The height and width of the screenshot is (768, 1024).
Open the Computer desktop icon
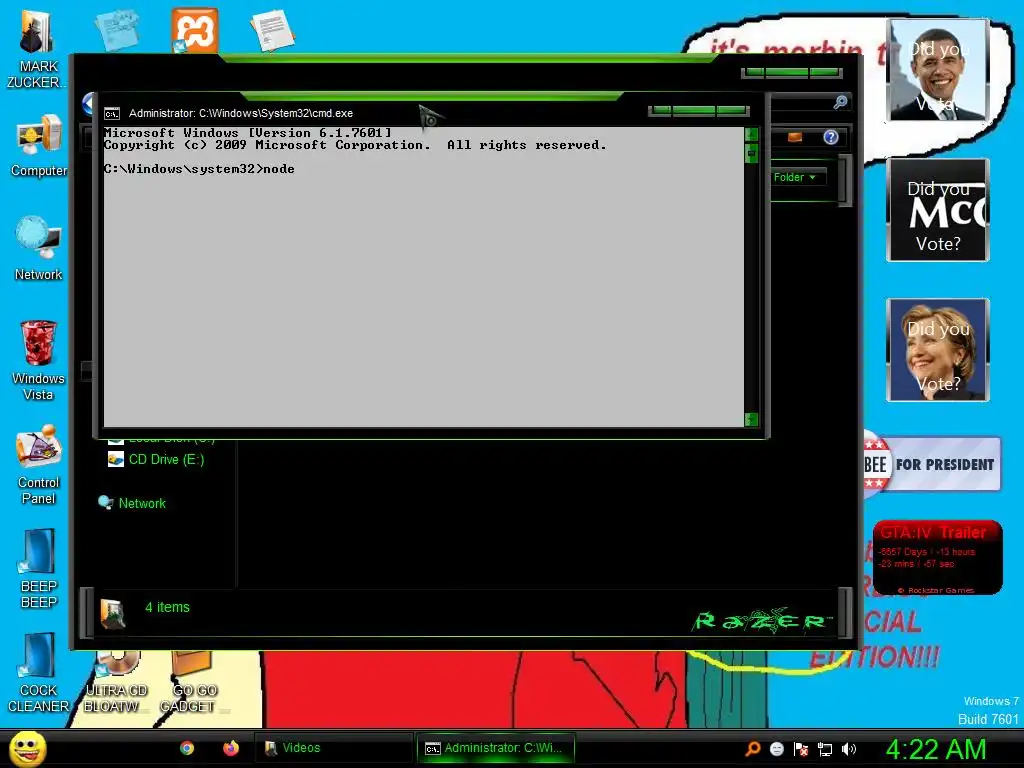coord(39,146)
